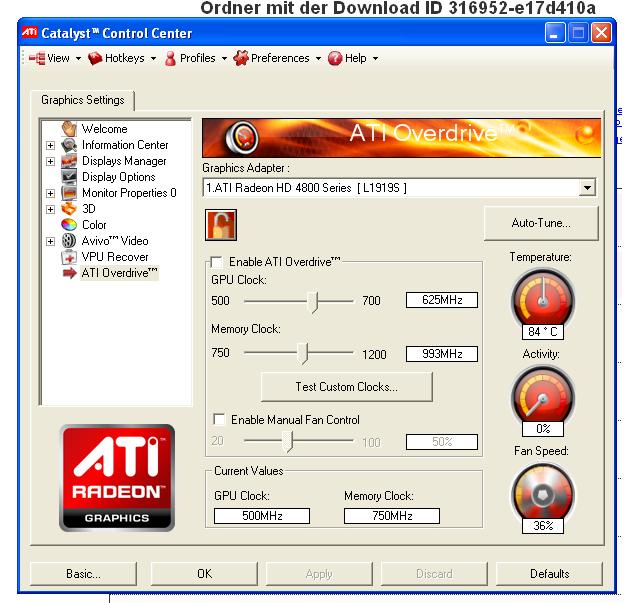640x603 pixels.
Task: Click the fan speed slider handle
Action: (x=288, y=441)
